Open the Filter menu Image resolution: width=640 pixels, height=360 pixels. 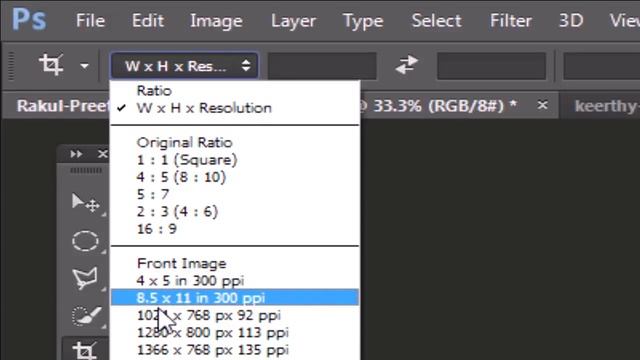[x=511, y=20]
